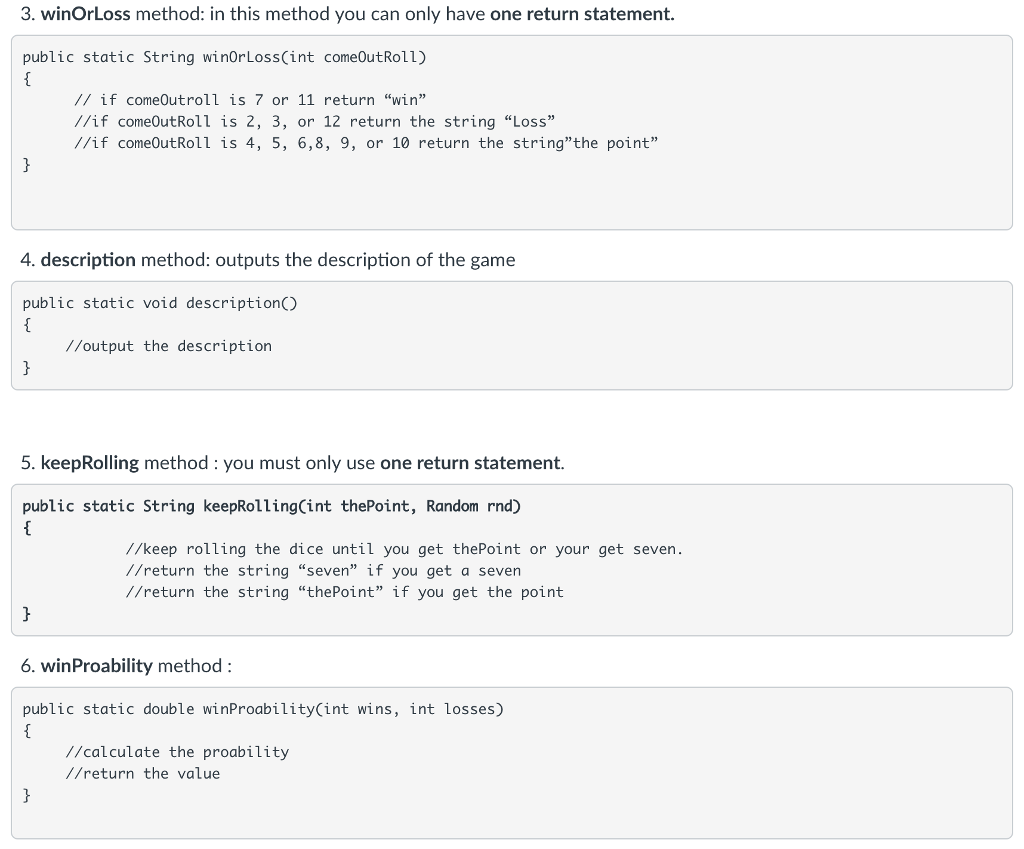Click comment about returning "the point"

366,143
